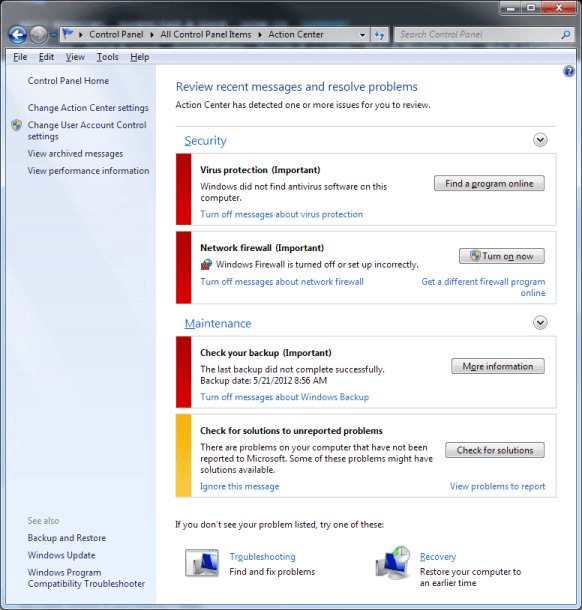
Task: Open the Help menu
Action: point(140,57)
